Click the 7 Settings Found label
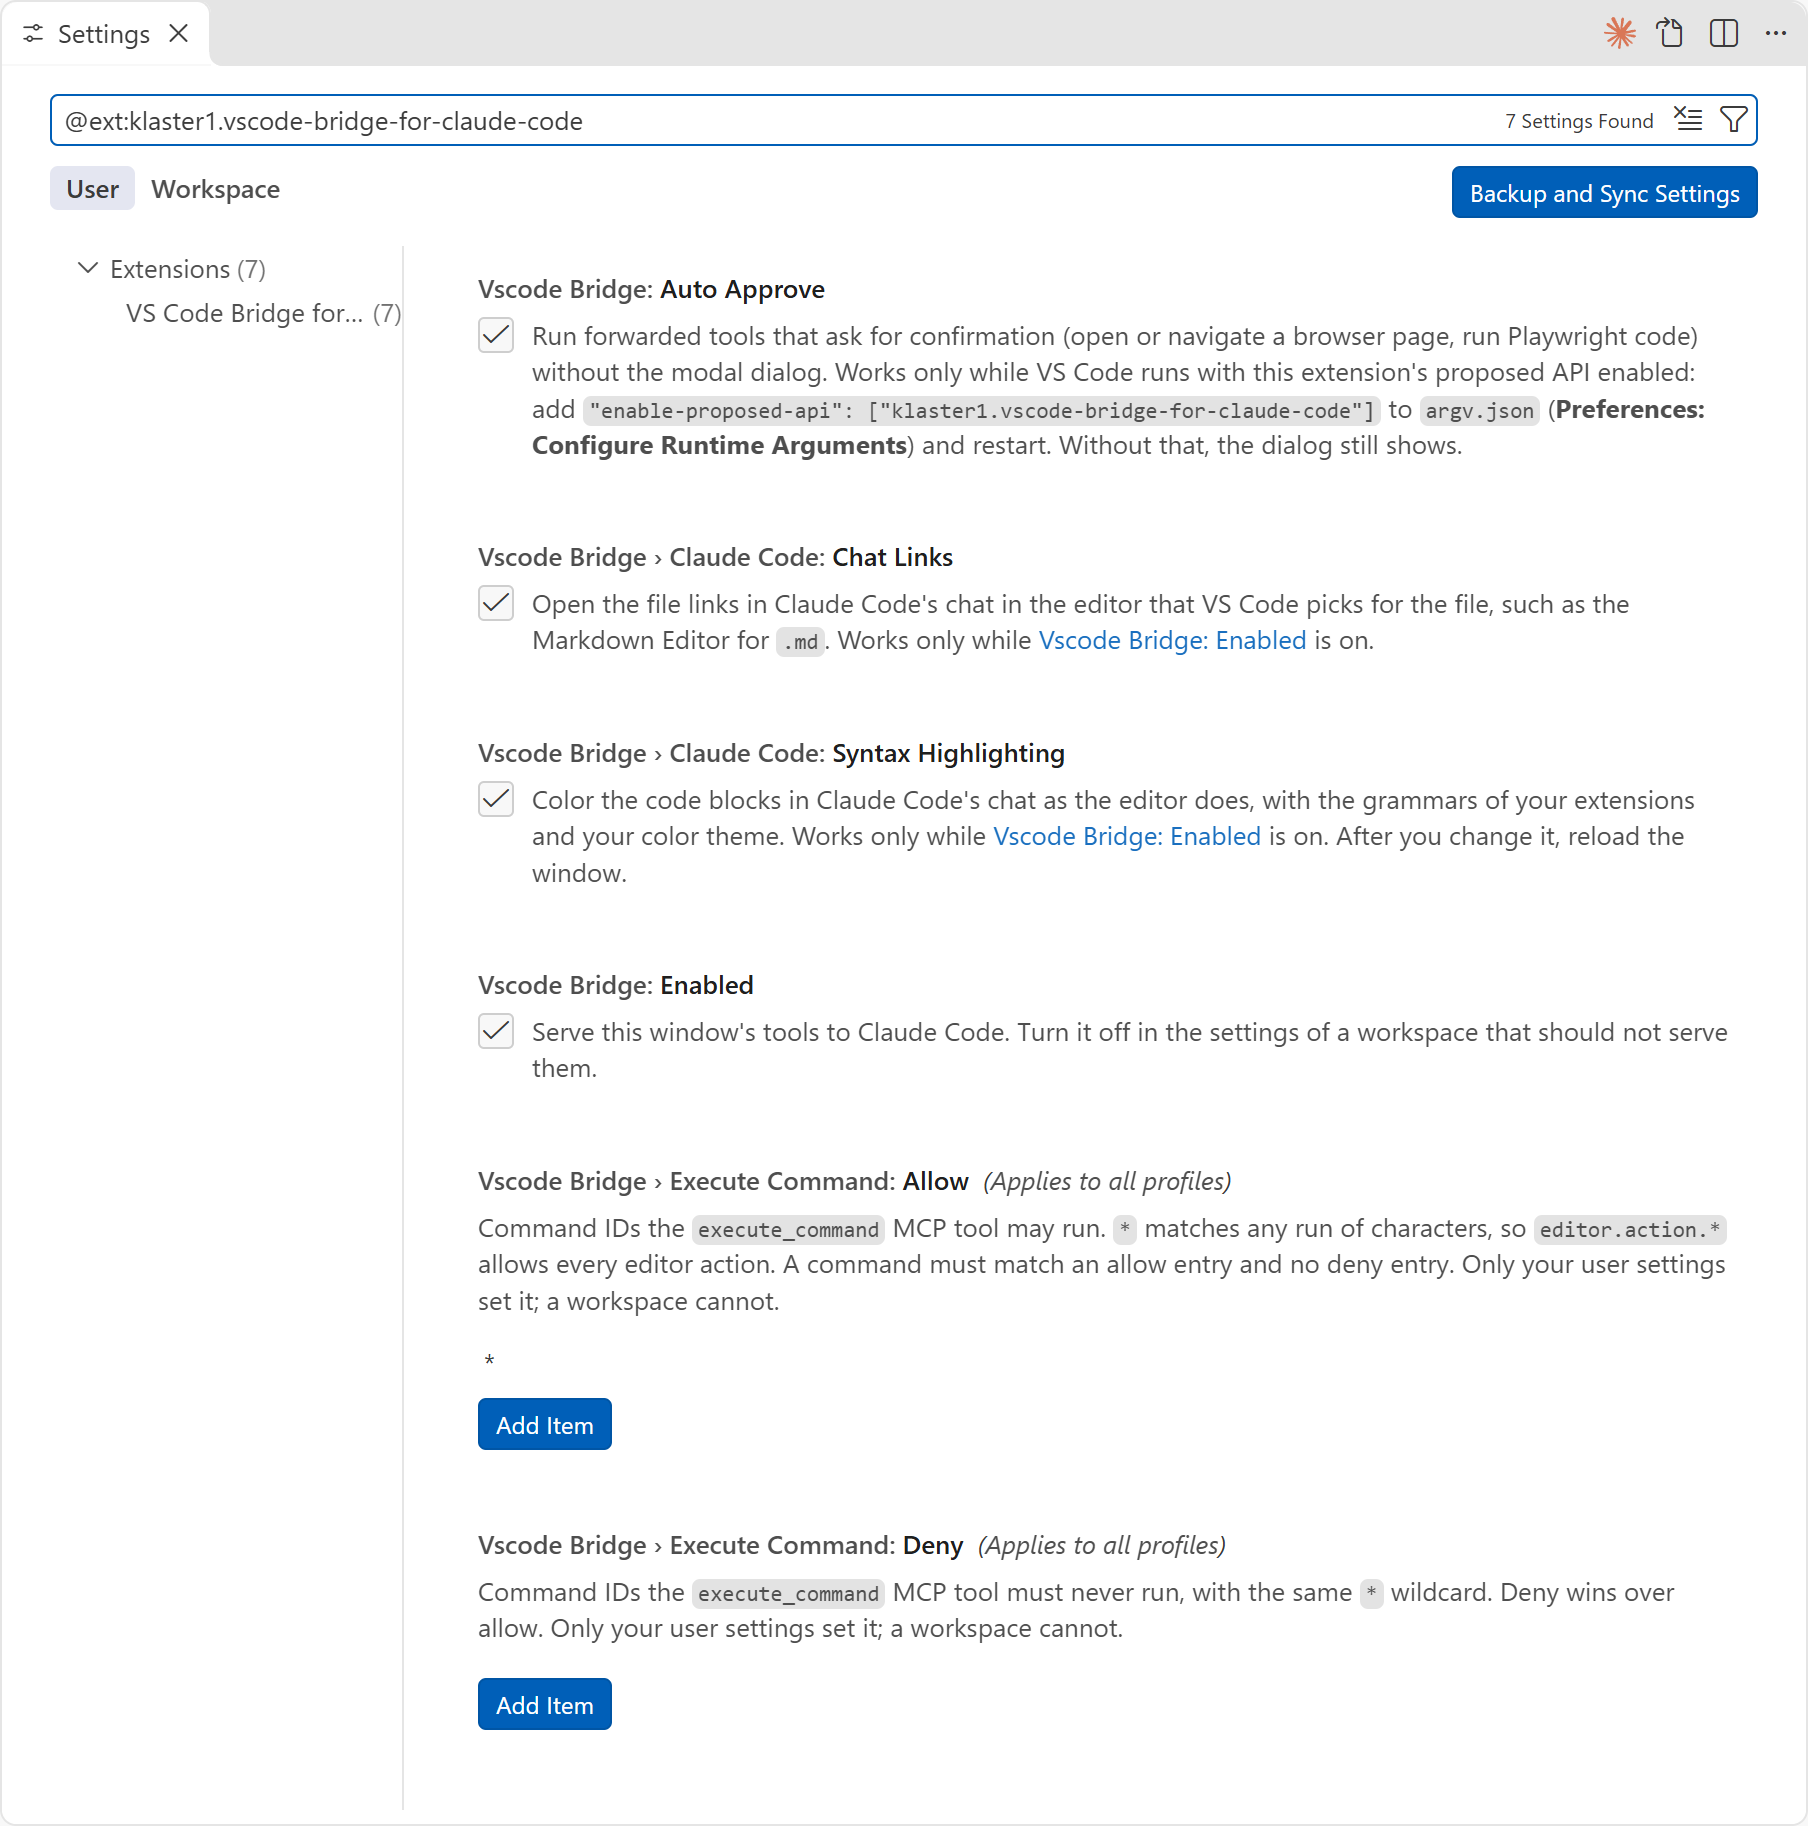The width and height of the screenshot is (1808, 1826). [x=1579, y=121]
